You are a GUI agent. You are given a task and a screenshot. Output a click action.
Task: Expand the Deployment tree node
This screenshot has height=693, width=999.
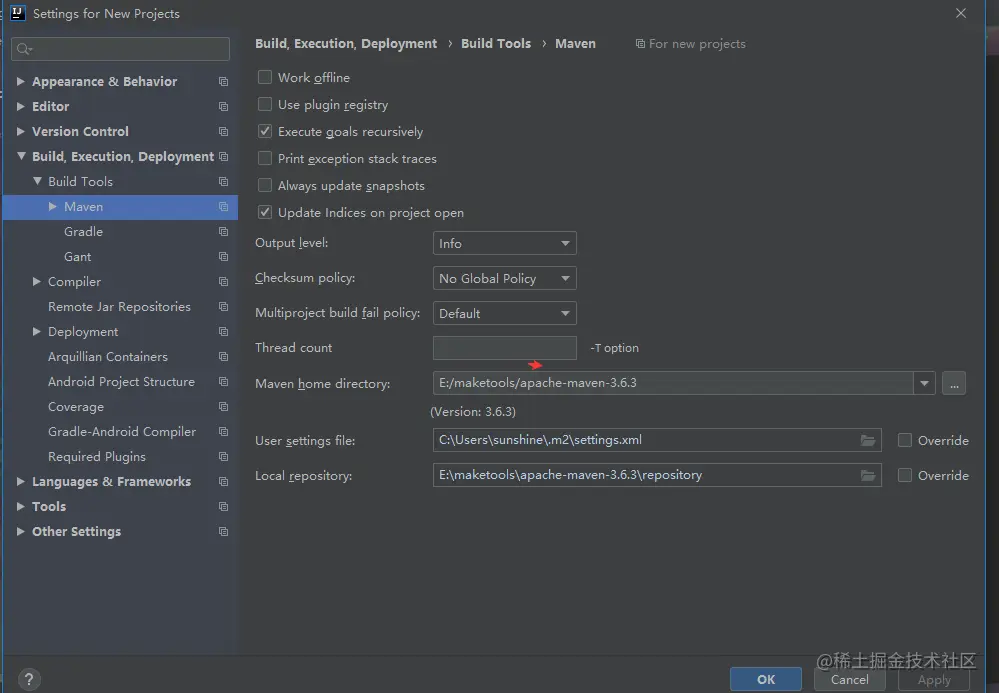click(x=37, y=331)
